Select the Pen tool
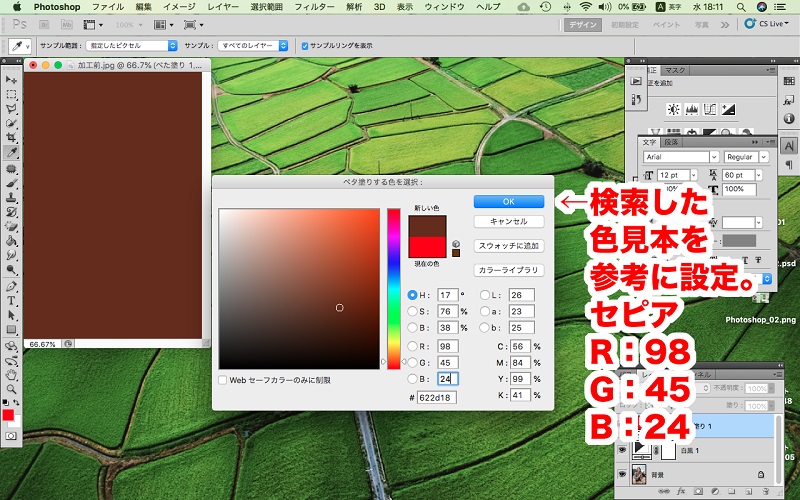The image size is (800, 500). tap(11, 286)
